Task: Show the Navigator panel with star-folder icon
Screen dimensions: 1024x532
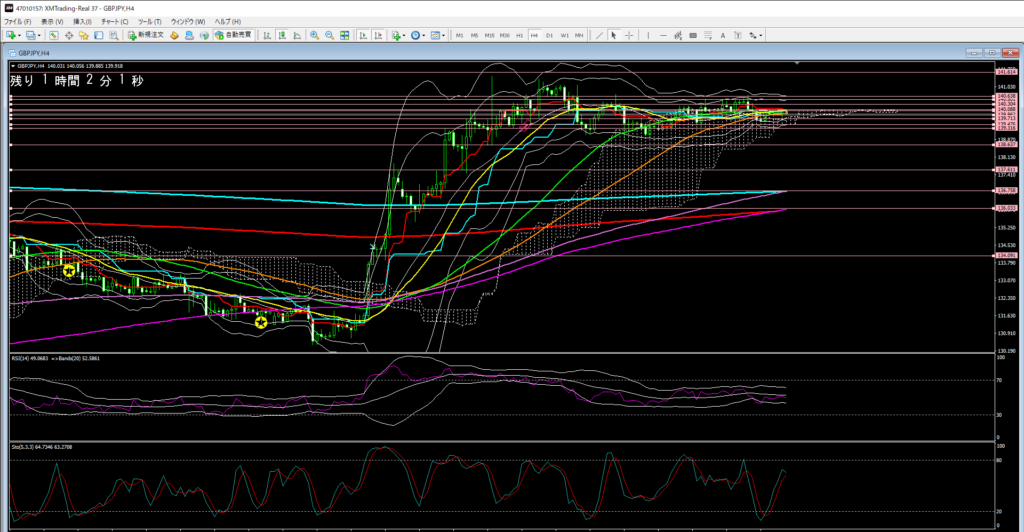Action: coord(84,35)
